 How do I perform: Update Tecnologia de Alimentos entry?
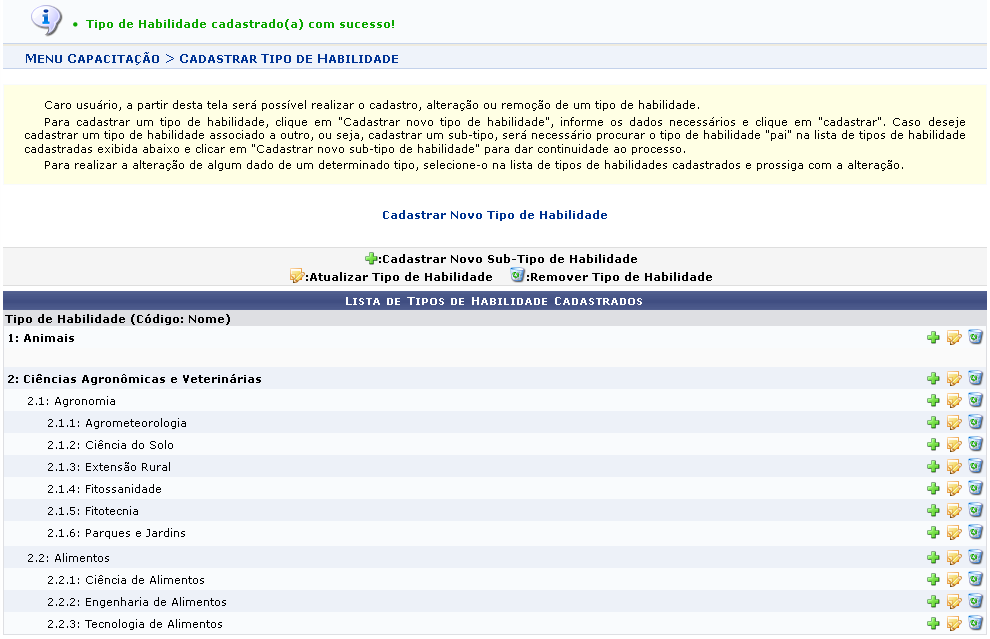[954, 624]
